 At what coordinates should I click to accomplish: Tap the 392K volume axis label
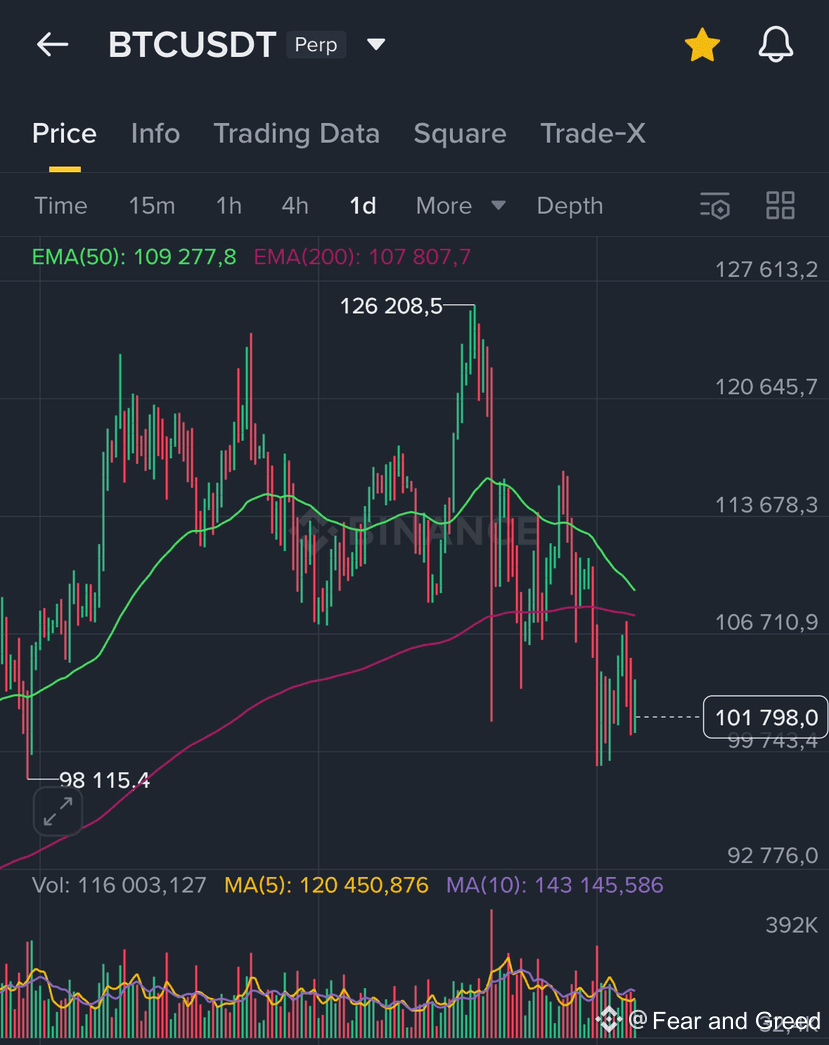point(792,925)
